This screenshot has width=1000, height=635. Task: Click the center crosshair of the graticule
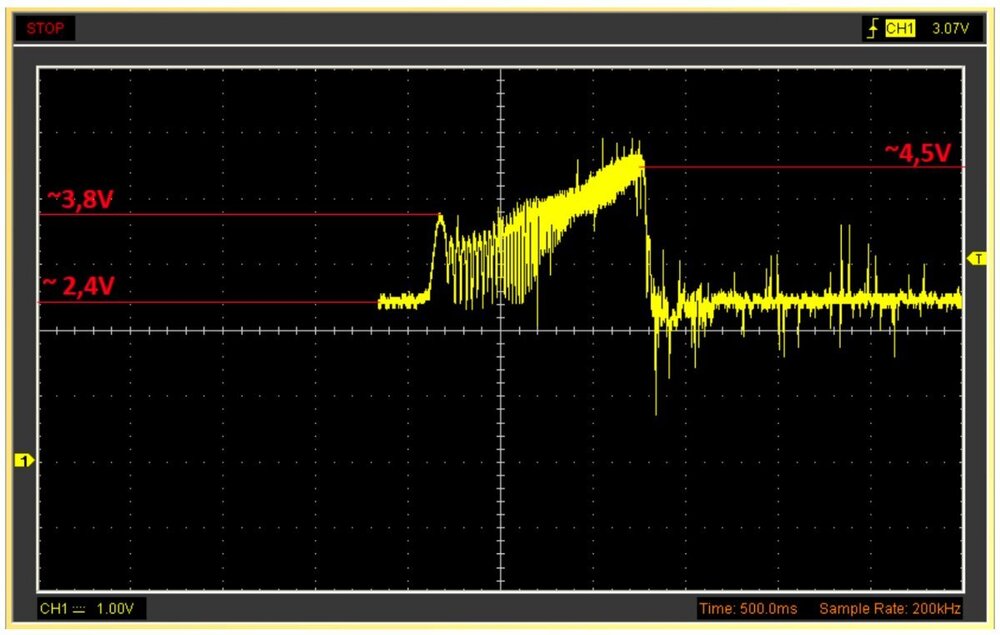click(x=500, y=330)
